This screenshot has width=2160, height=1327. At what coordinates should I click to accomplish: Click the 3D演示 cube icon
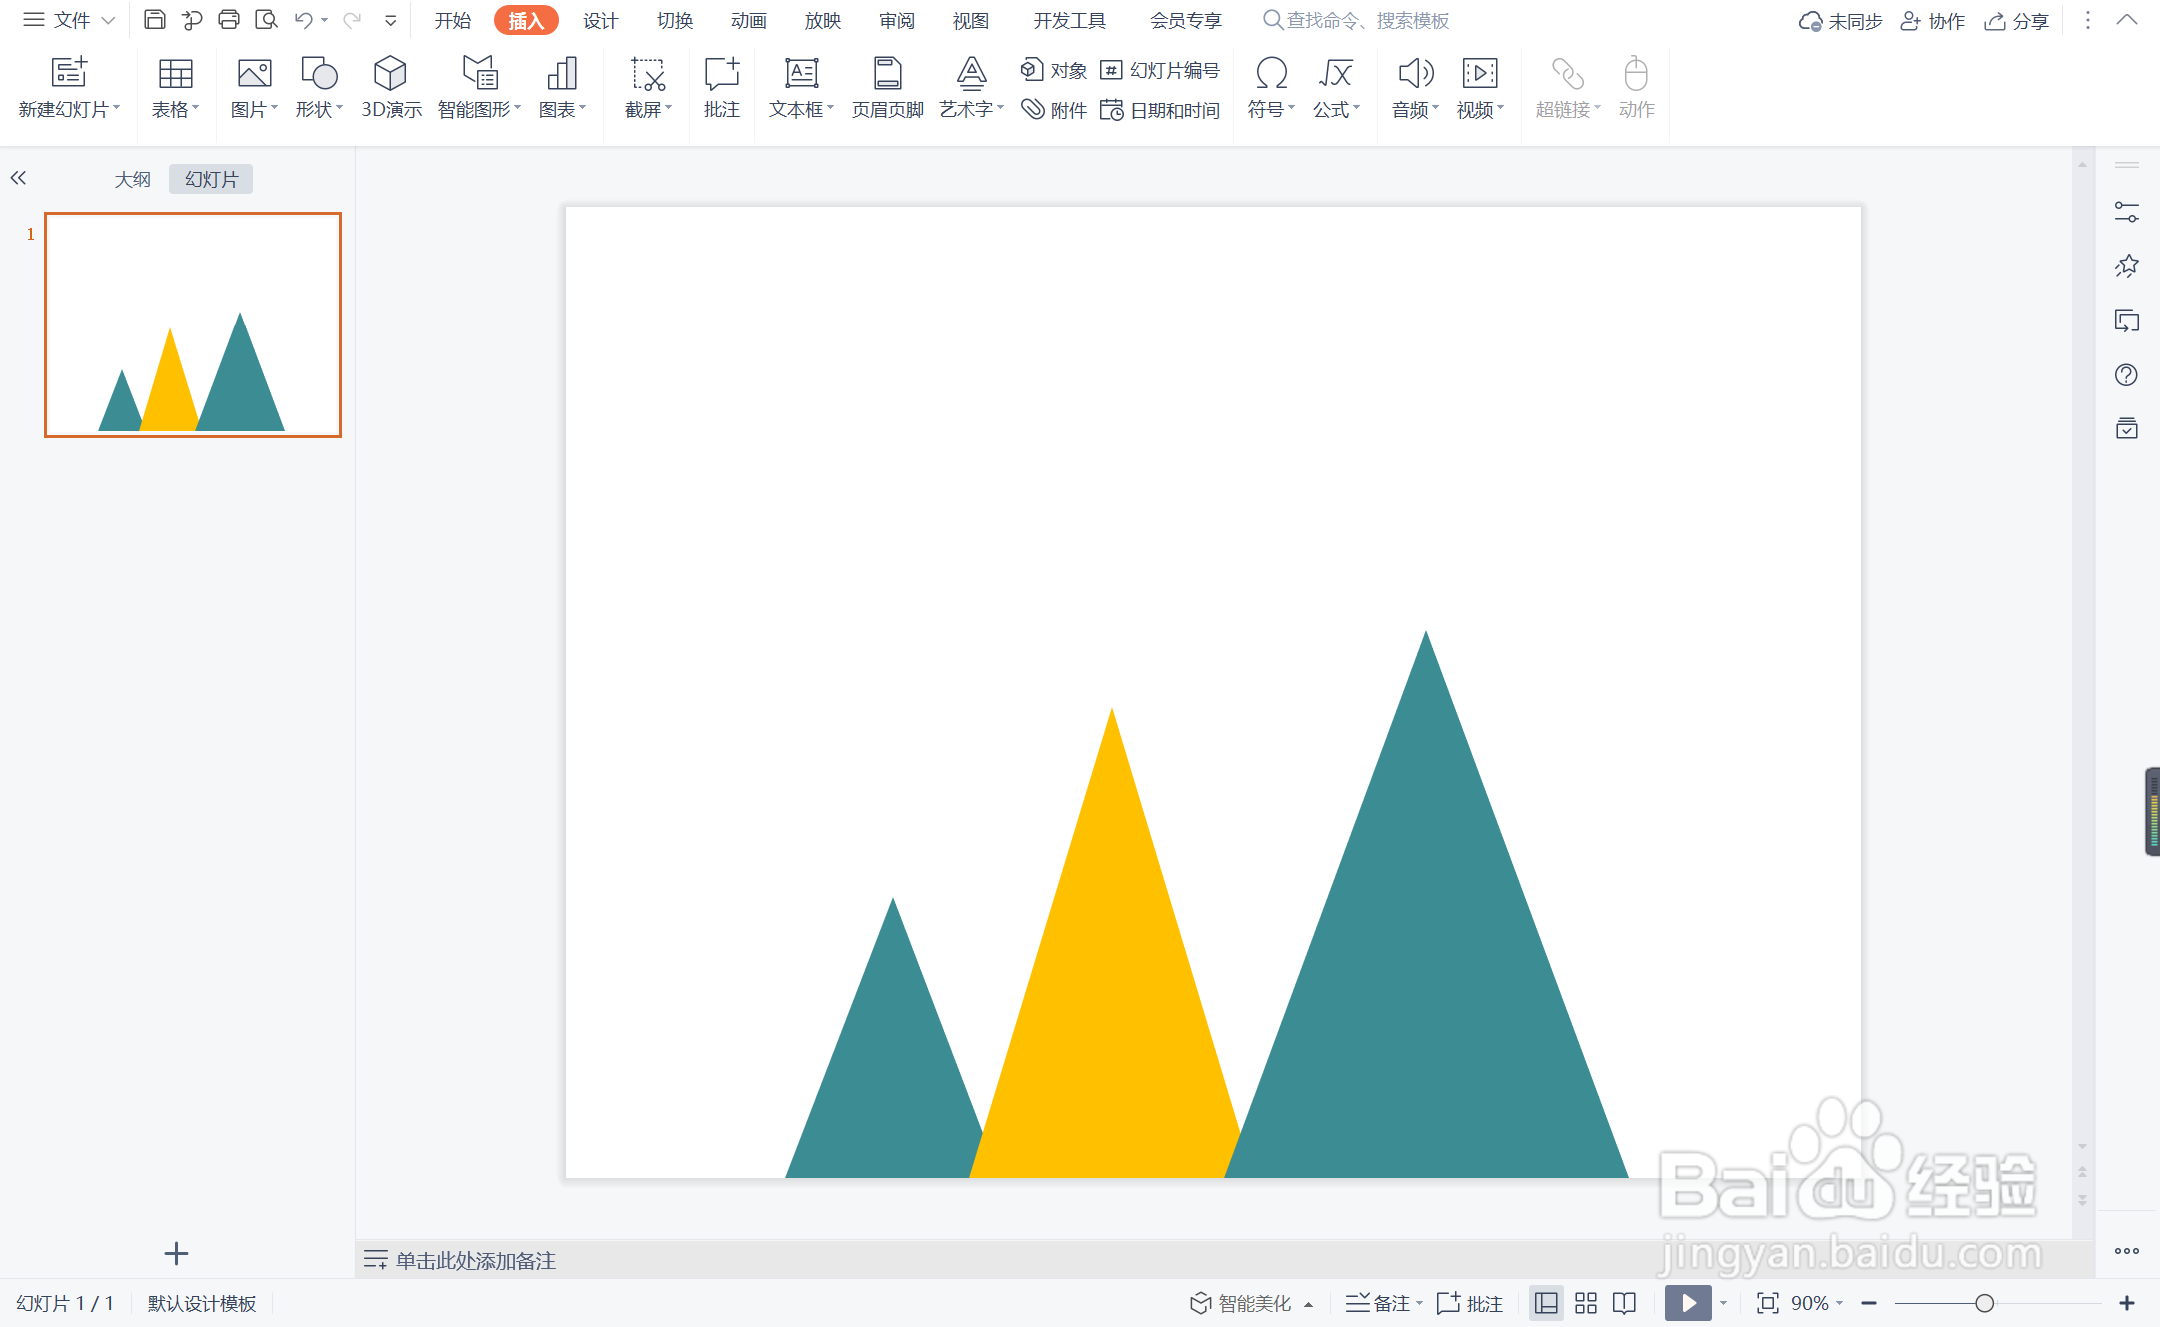click(x=390, y=73)
